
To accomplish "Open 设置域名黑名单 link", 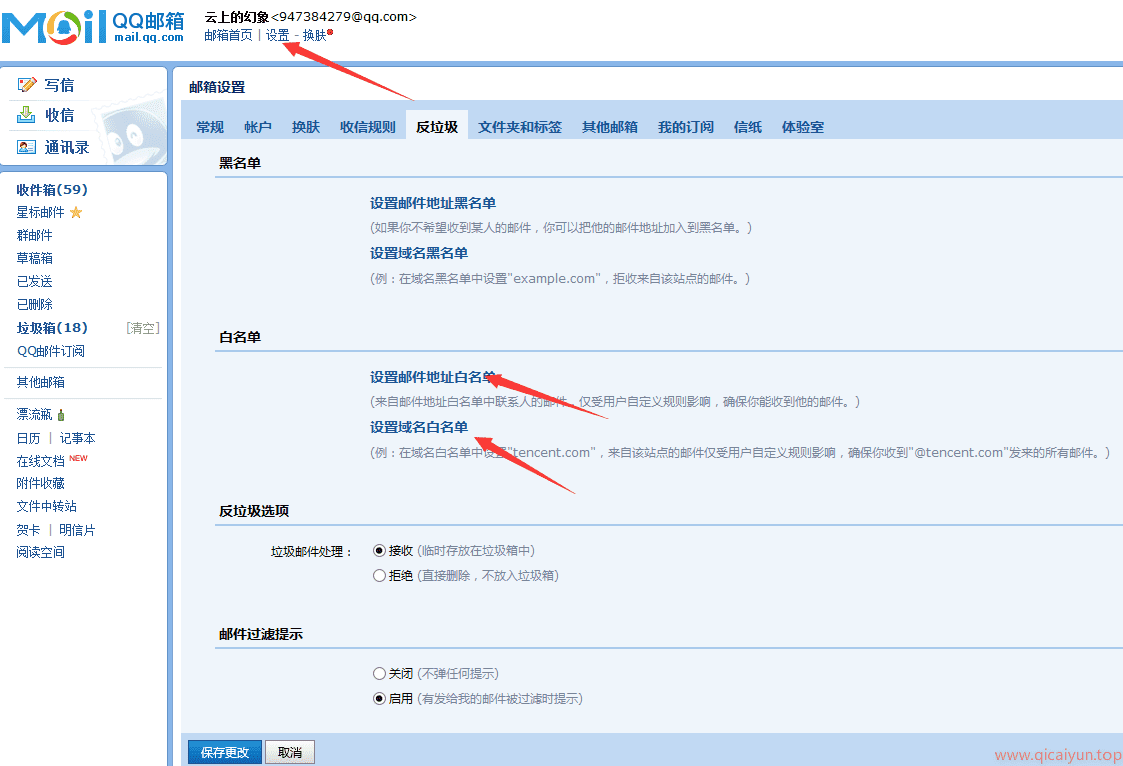I will pos(418,253).
